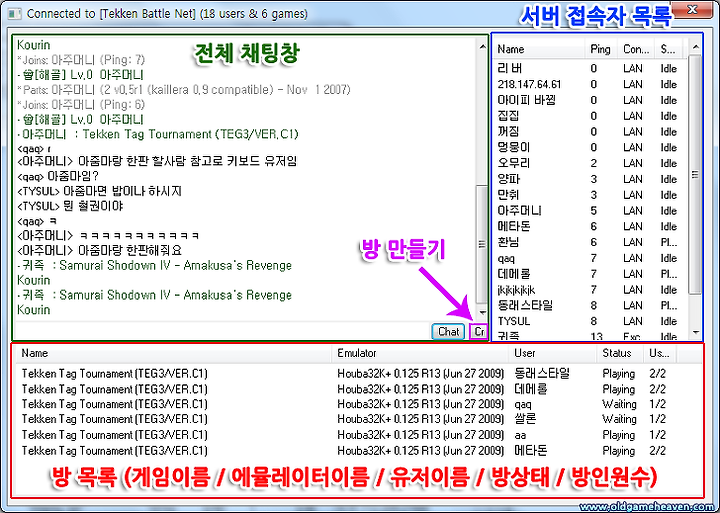Click the Cr create room button
Screen dimensions: 720x513
[478, 332]
